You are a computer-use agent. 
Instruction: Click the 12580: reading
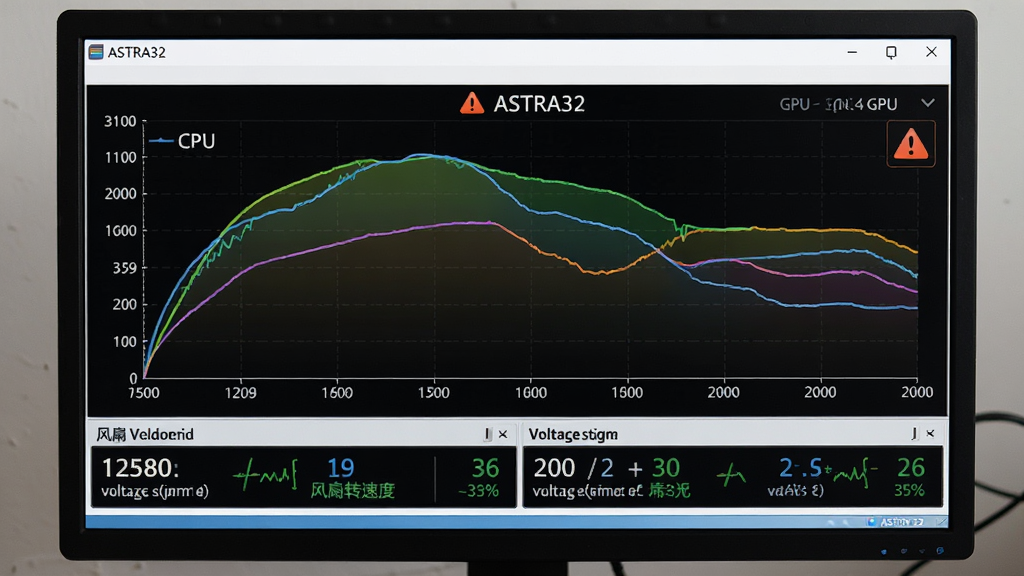pyautogui.click(x=140, y=468)
